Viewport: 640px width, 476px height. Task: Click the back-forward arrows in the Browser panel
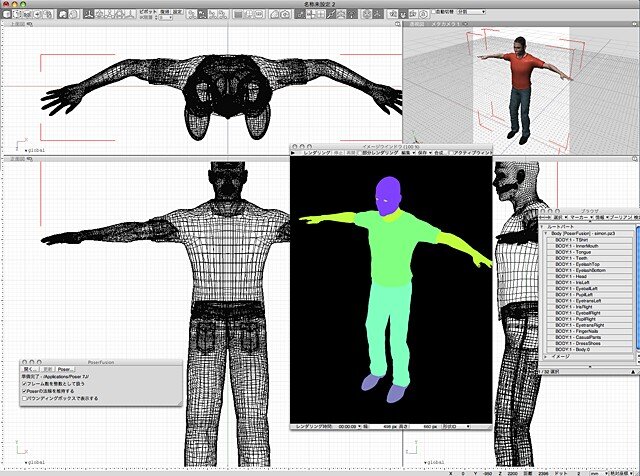tap(545, 218)
